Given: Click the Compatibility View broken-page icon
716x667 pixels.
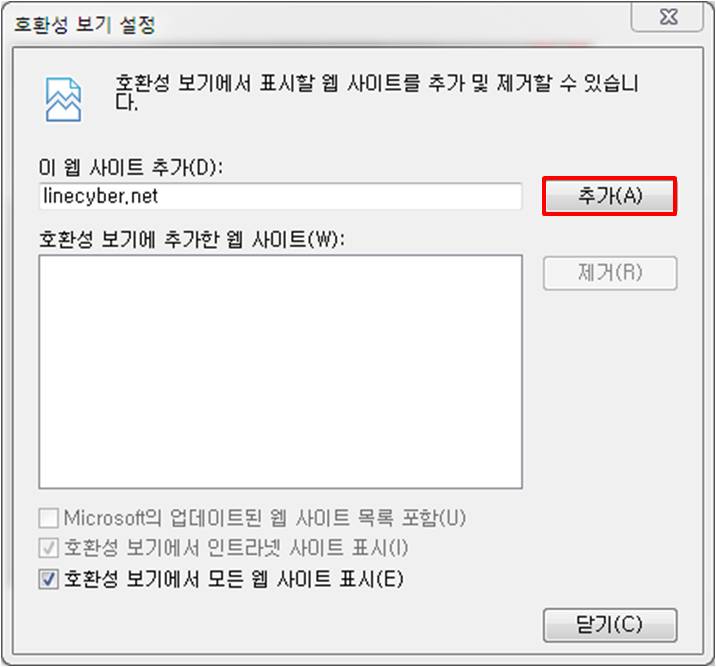Looking at the screenshot, I should click(63, 100).
